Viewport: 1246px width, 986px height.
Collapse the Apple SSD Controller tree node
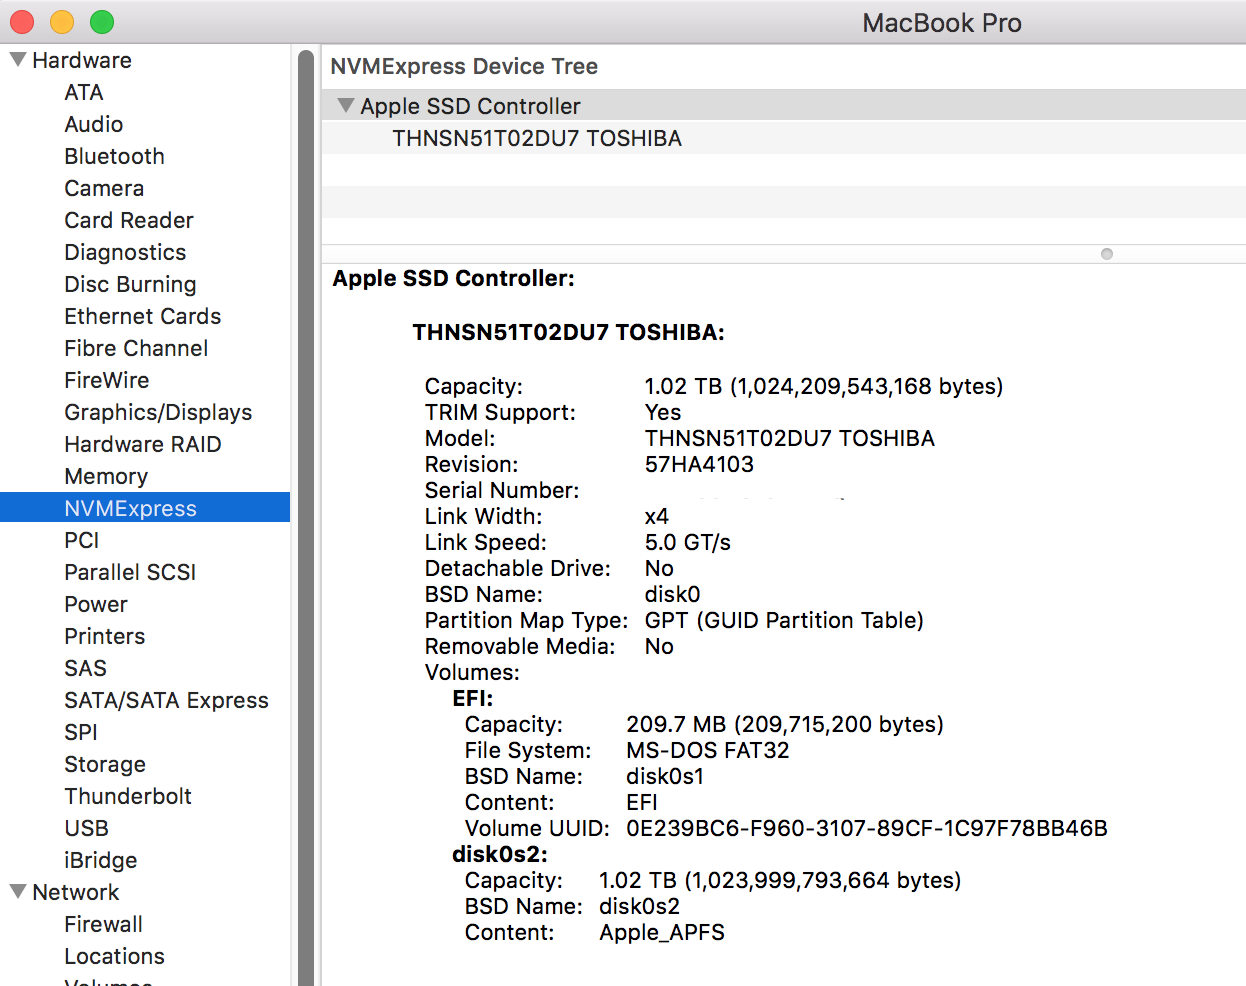pyautogui.click(x=346, y=105)
